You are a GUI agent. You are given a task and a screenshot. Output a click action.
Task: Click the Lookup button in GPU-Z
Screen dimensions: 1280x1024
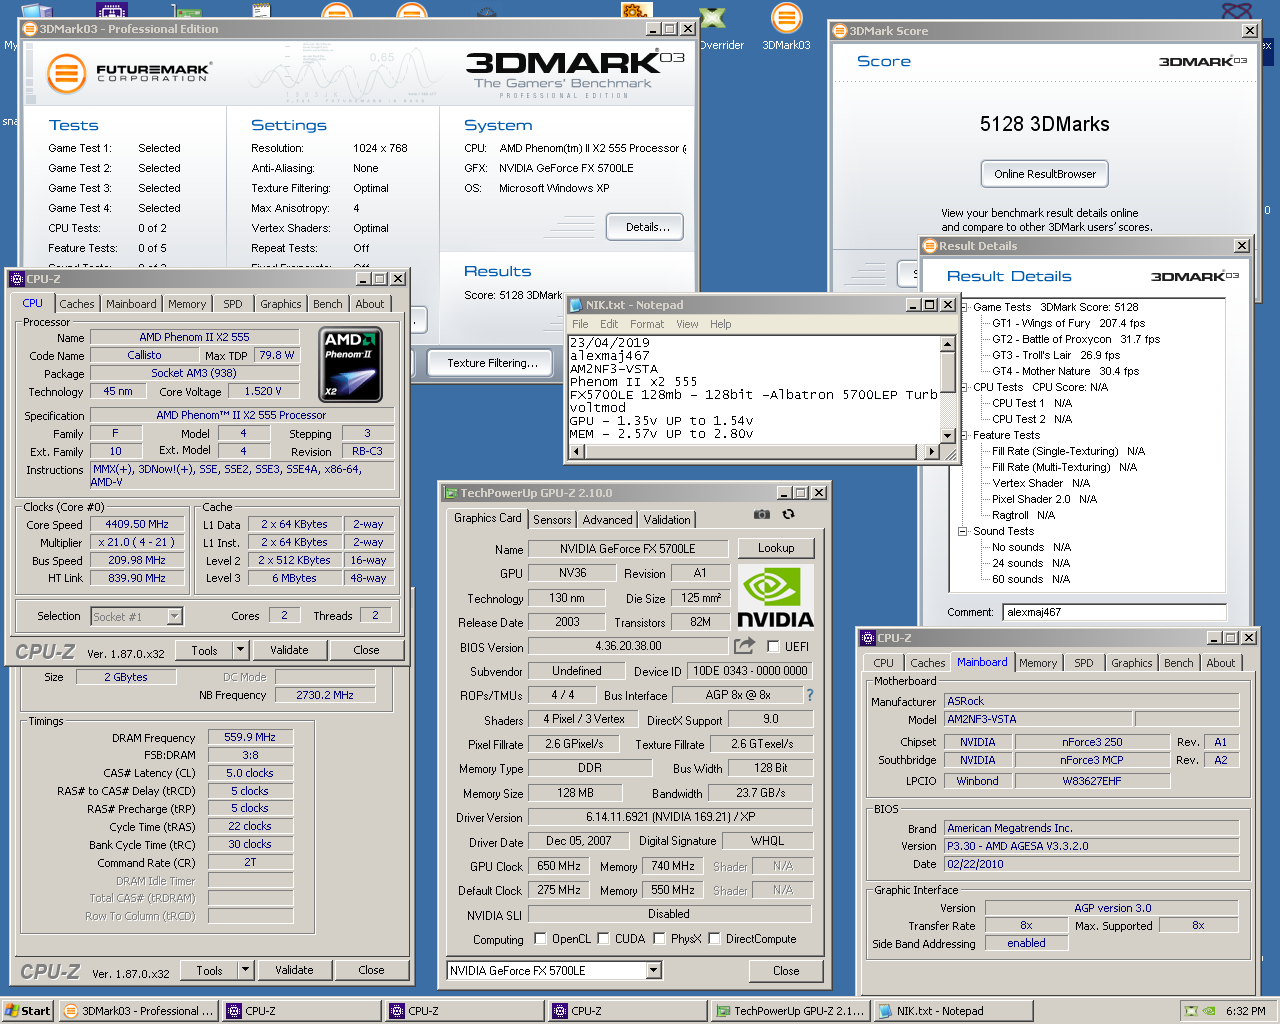pyautogui.click(x=776, y=548)
